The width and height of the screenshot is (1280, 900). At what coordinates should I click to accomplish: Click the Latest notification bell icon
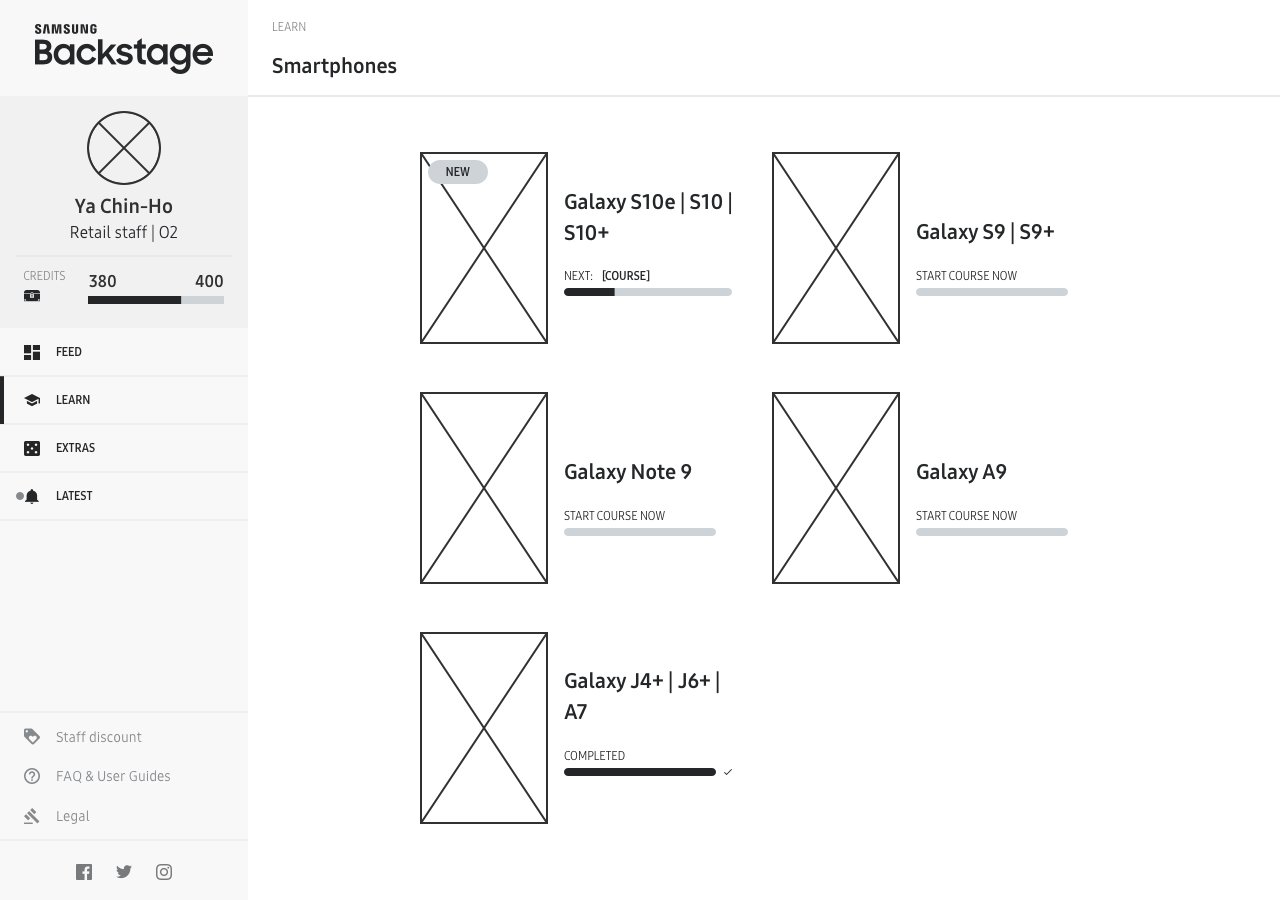32,496
